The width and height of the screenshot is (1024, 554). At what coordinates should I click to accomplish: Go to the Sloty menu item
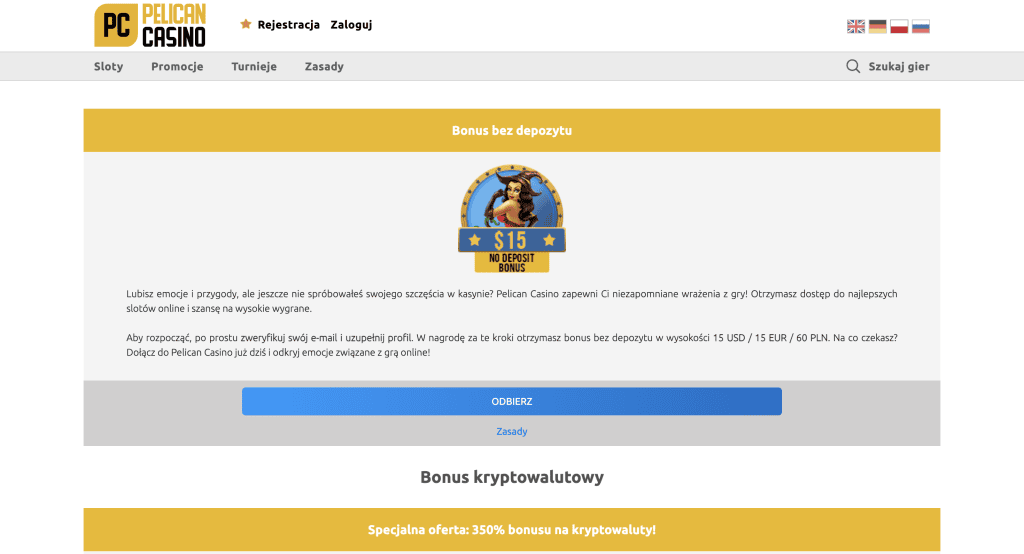click(x=108, y=66)
